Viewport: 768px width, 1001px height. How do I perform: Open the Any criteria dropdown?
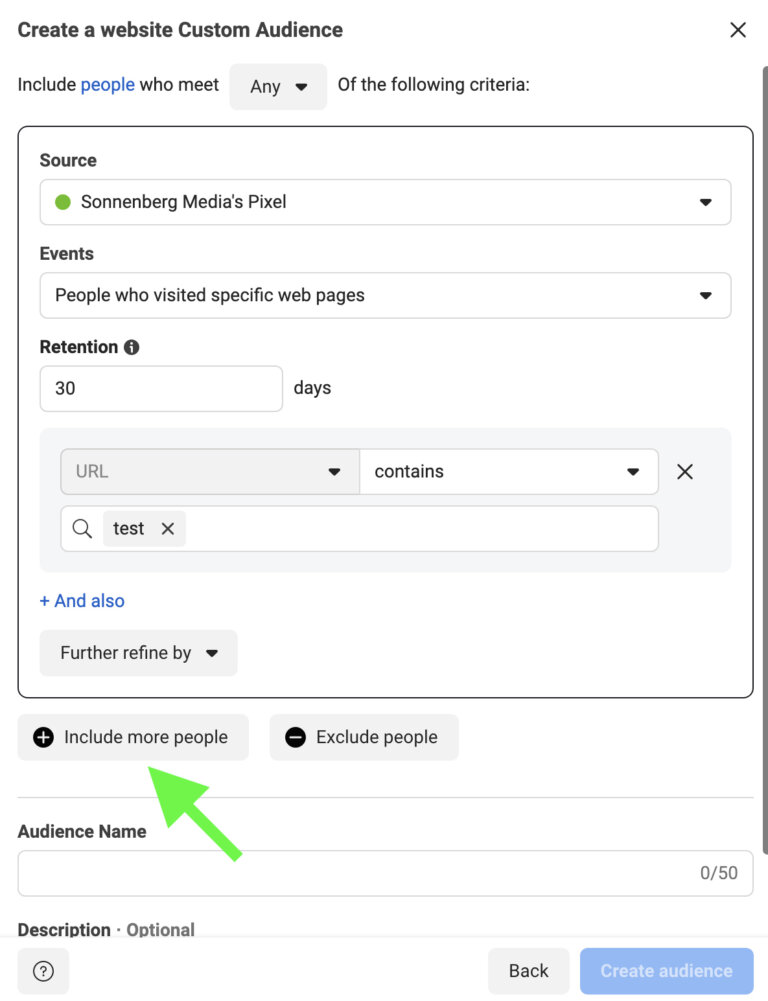tap(278, 87)
